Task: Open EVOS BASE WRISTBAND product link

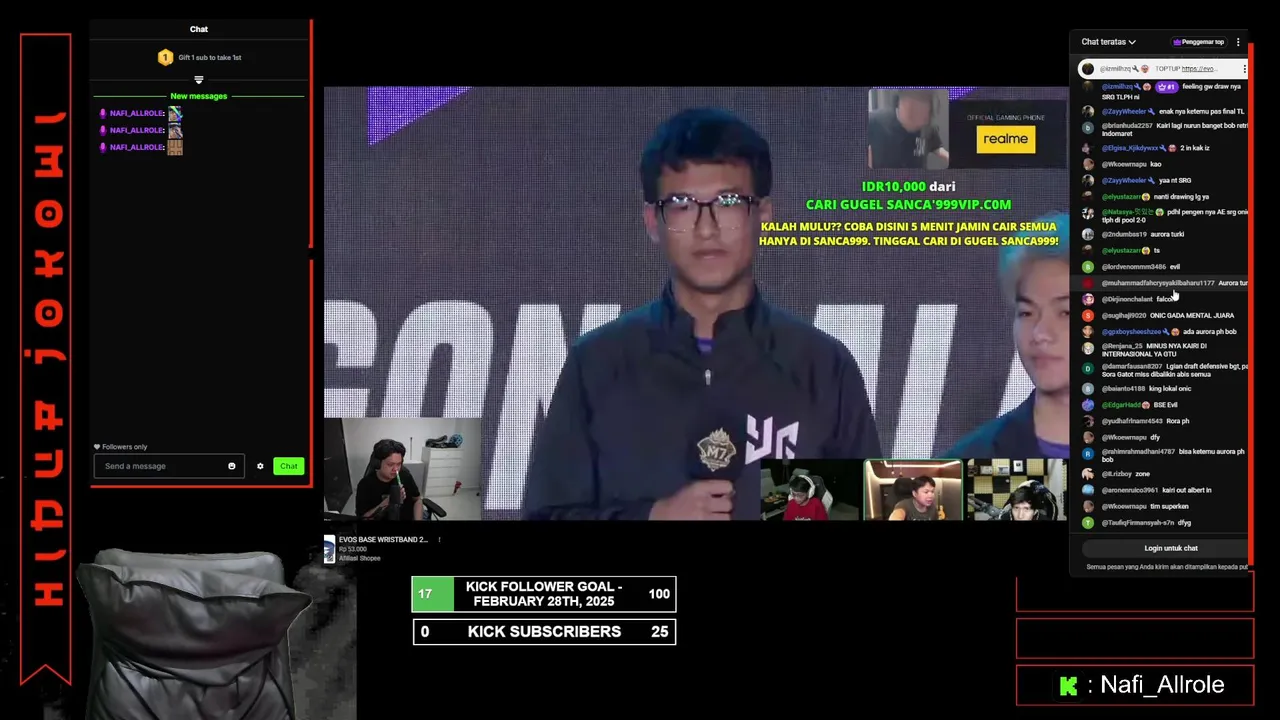Action: point(383,540)
